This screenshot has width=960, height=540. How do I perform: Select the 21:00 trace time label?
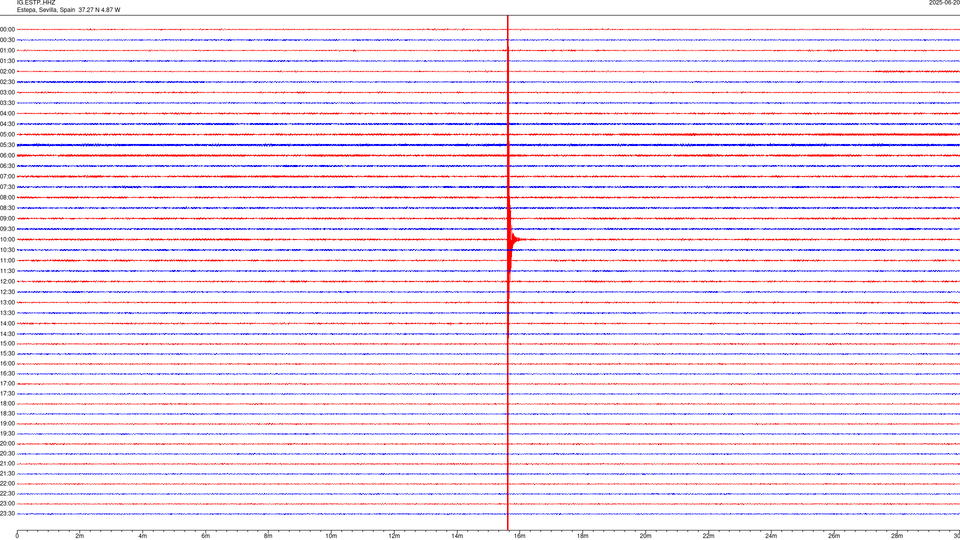pos(7,463)
